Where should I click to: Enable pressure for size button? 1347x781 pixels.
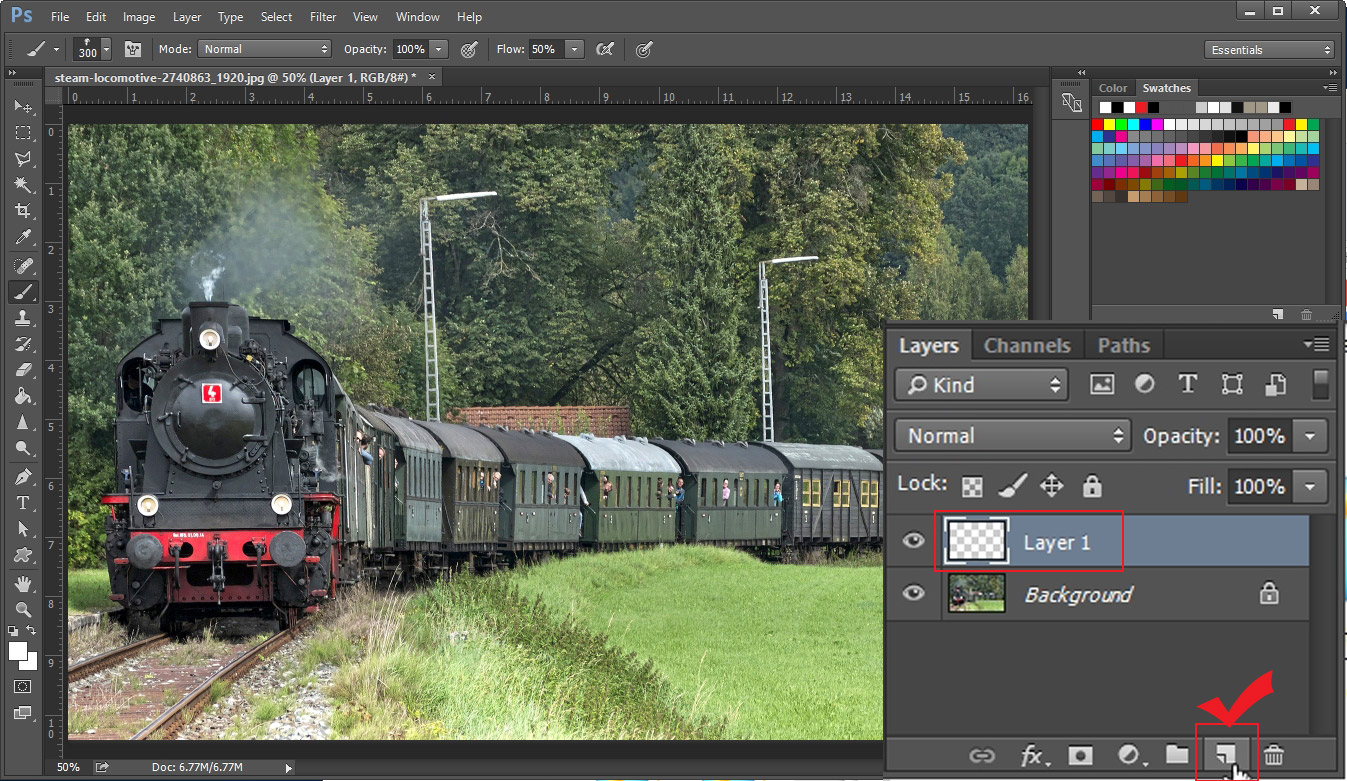[644, 49]
